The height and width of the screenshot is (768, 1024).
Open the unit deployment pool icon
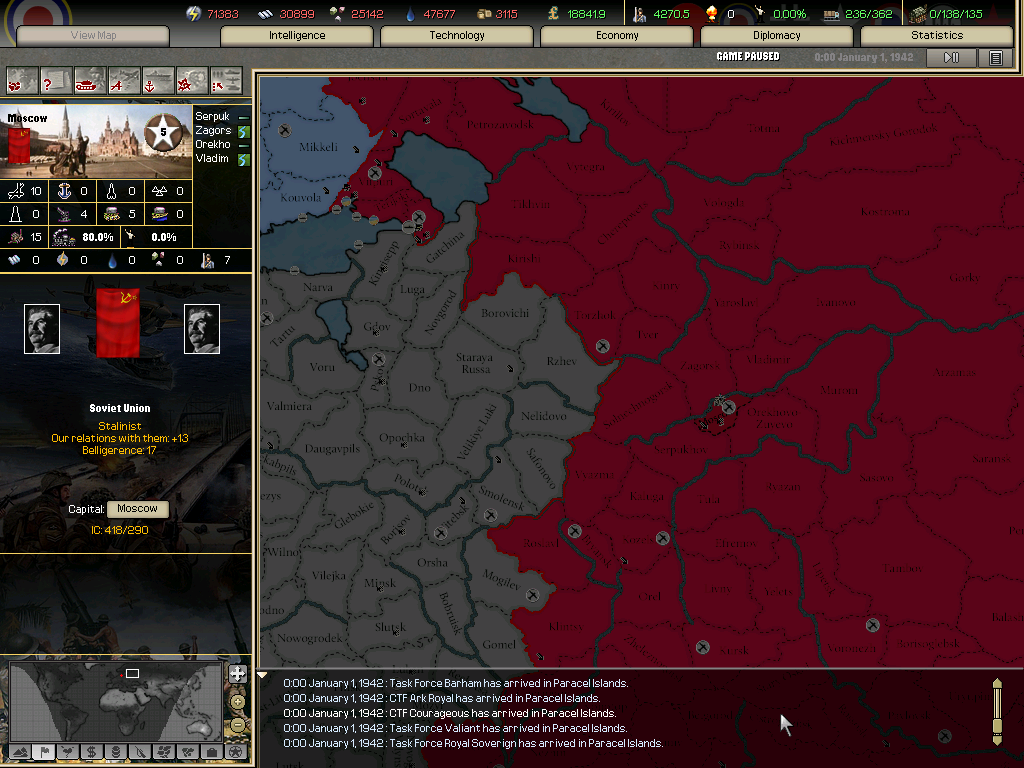(226, 82)
